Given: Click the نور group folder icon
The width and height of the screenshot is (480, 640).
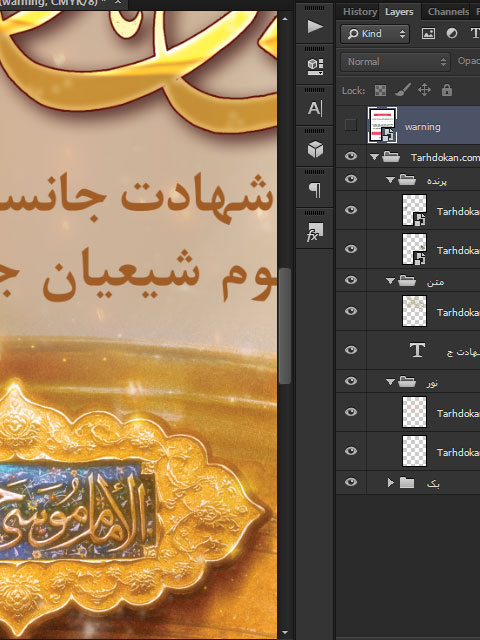Looking at the screenshot, I should (x=407, y=382).
